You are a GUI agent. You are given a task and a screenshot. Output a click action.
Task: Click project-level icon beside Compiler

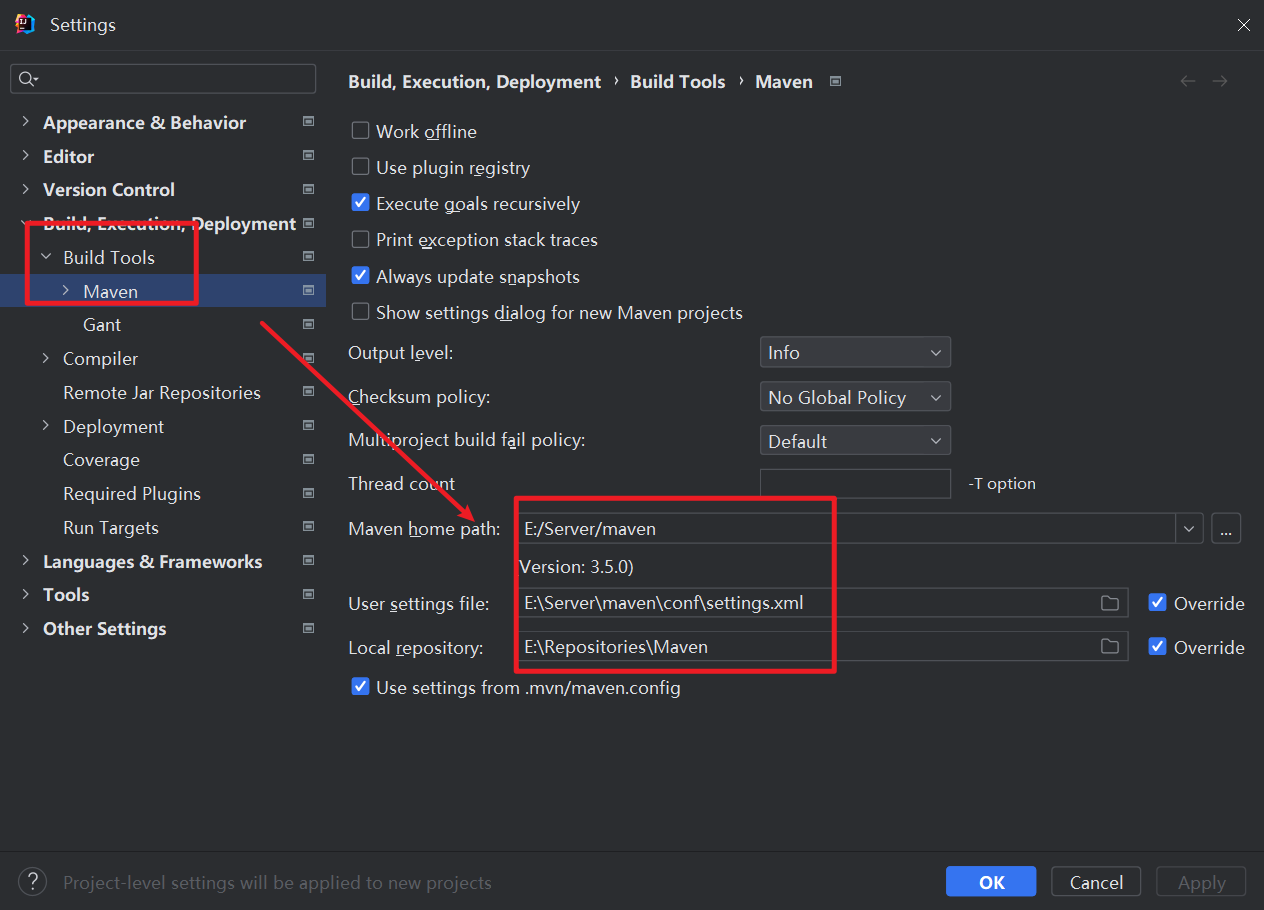(x=308, y=358)
